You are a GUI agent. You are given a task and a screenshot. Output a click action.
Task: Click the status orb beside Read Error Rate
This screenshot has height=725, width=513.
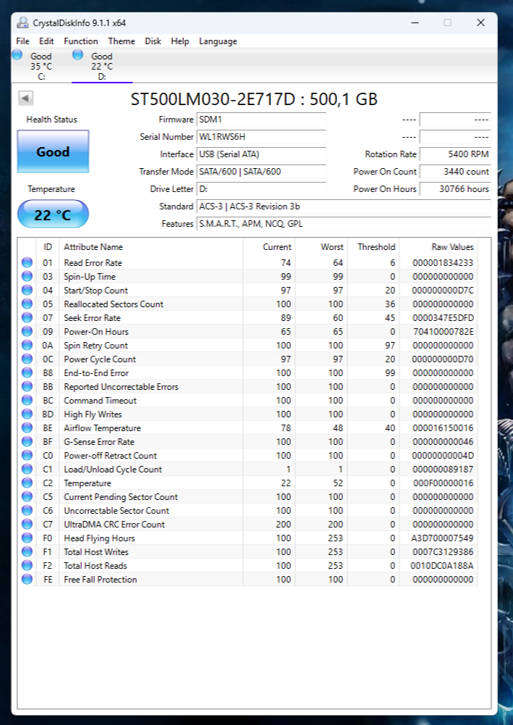(27, 263)
